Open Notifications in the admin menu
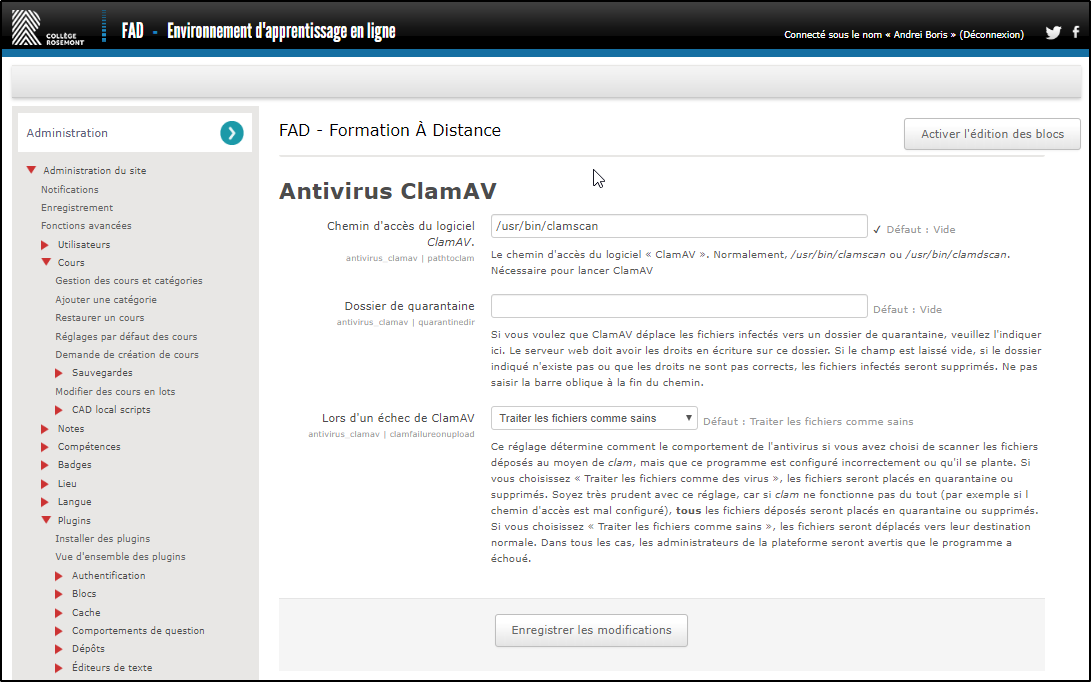This screenshot has width=1091, height=682. click(70, 190)
